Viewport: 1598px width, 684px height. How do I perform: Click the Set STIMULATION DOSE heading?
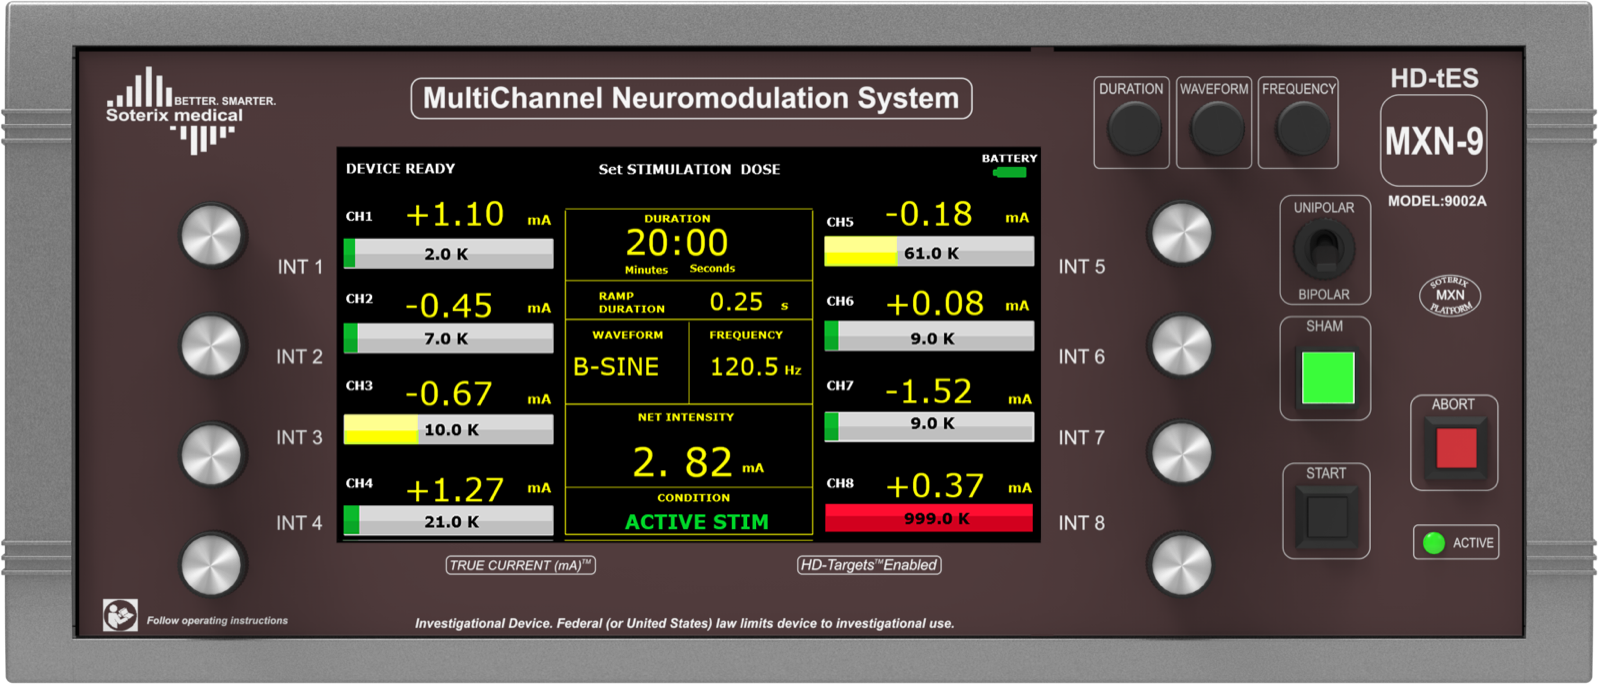689,169
